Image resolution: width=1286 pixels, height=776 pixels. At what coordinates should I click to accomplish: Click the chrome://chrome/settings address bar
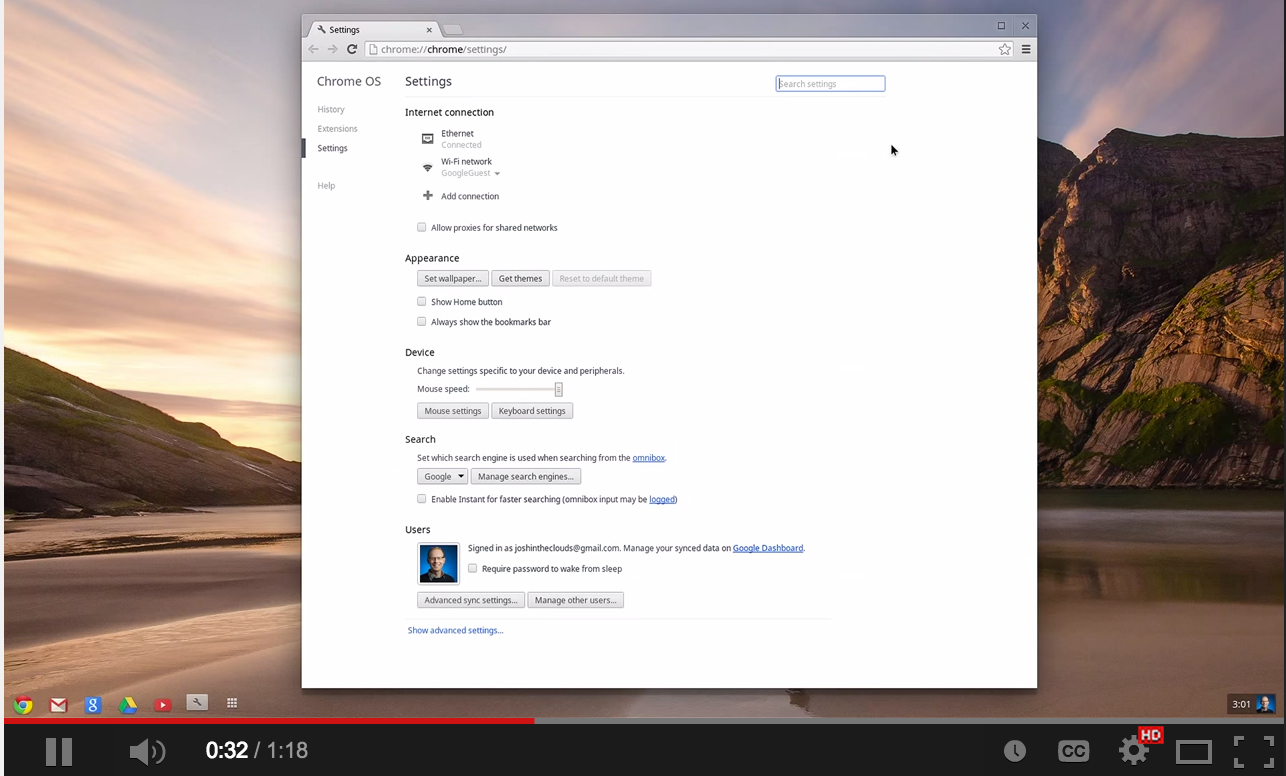coord(689,49)
